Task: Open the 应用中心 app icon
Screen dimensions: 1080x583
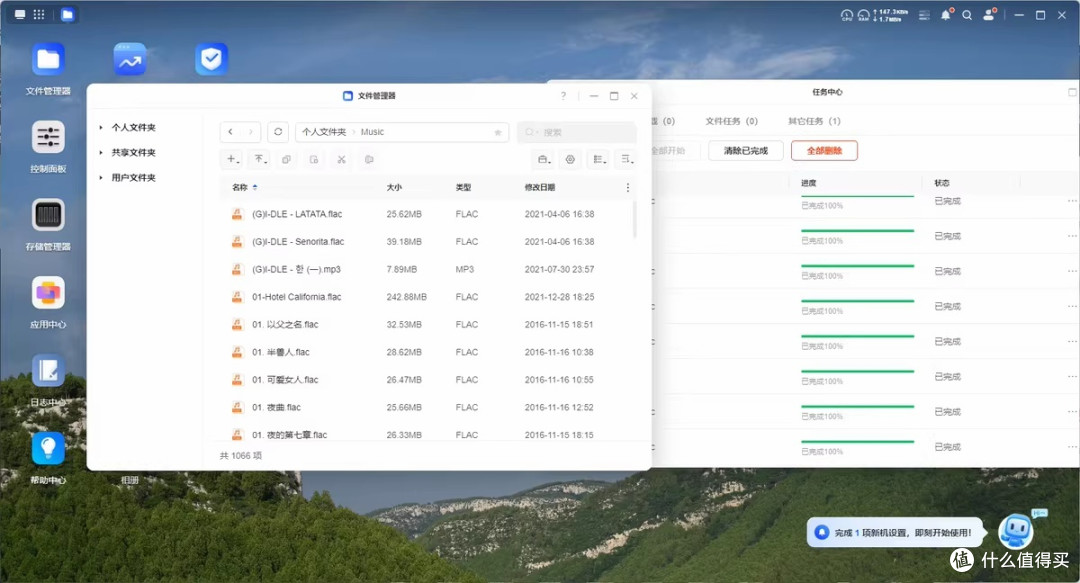Action: coord(48,293)
